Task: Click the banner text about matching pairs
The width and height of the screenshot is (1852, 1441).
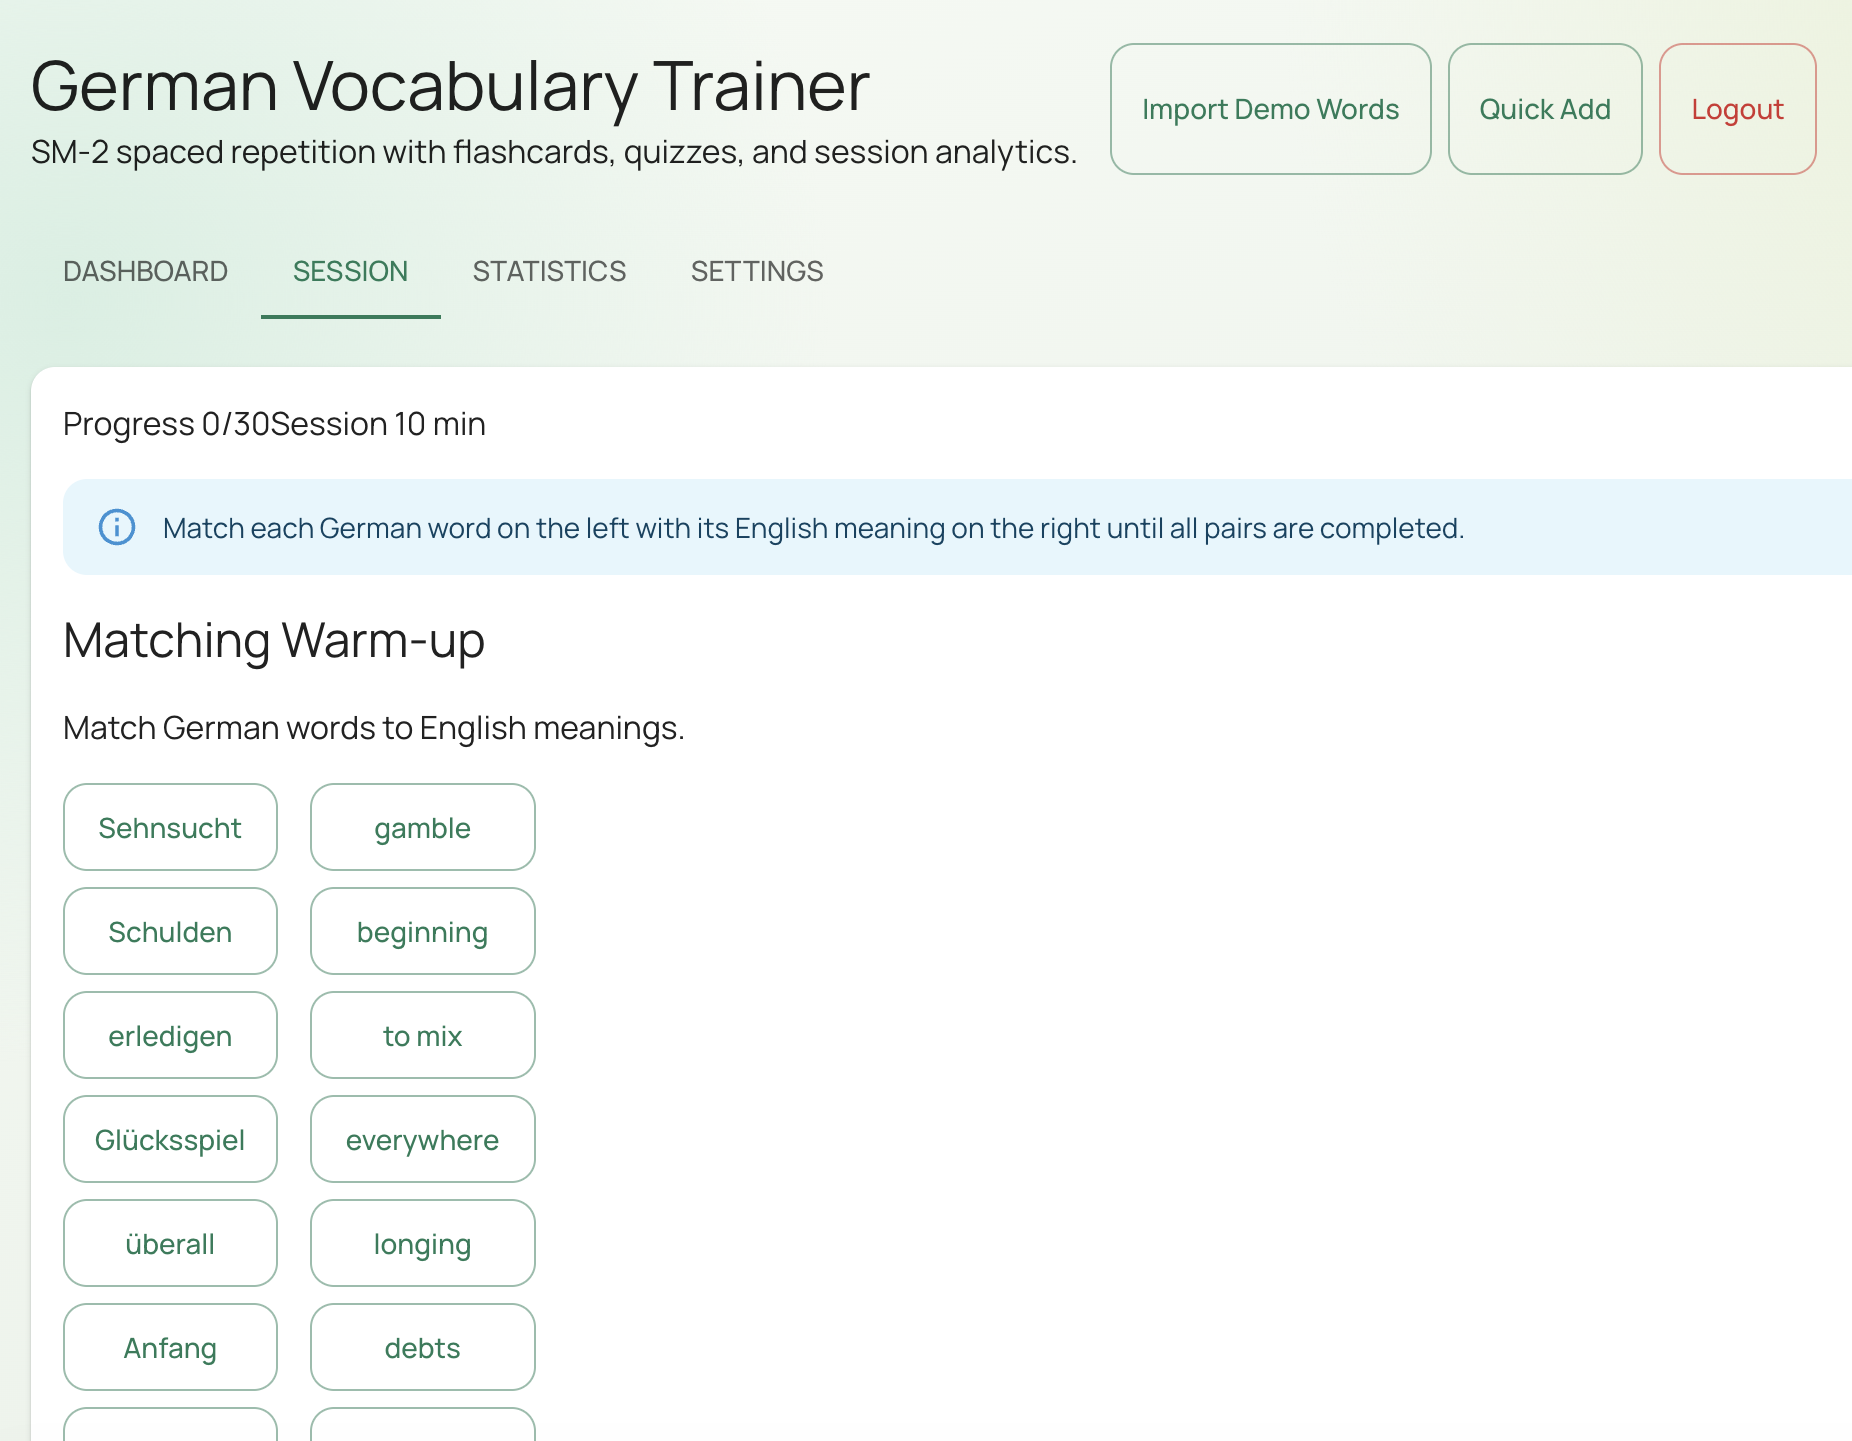Action: (x=813, y=528)
